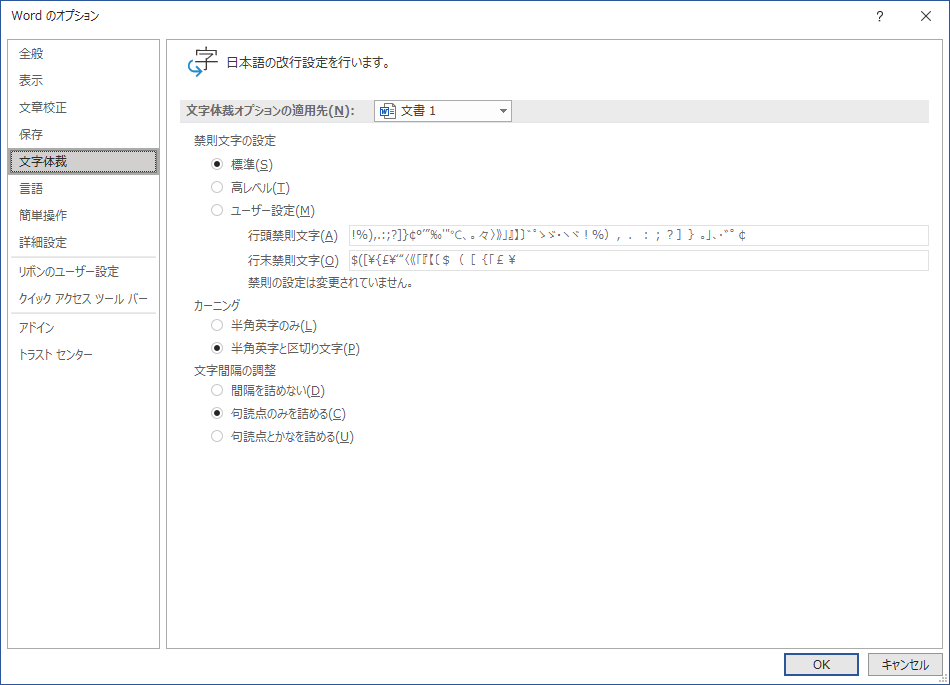Click the 文字体裁オプションの適用先(N) label
The image size is (950, 685).
pos(270,111)
